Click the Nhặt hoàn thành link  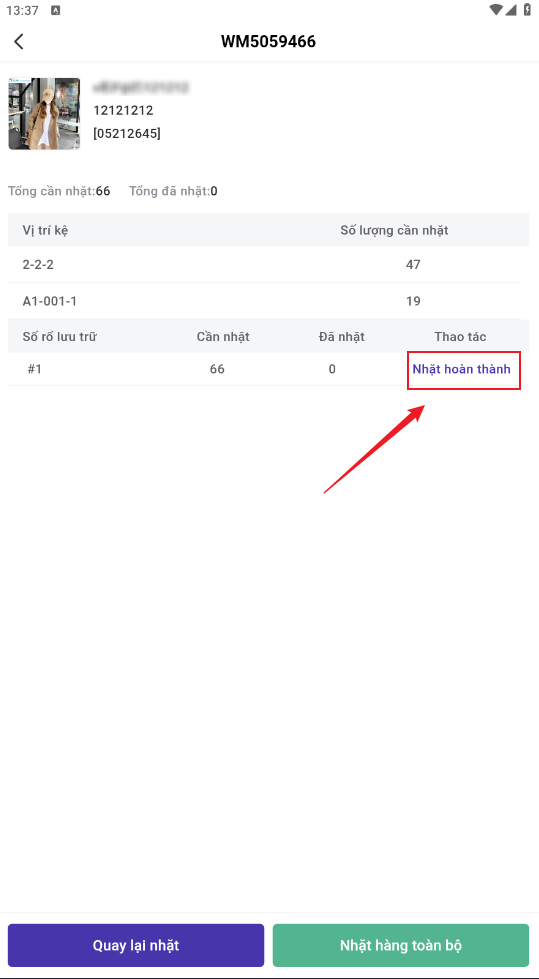462,369
